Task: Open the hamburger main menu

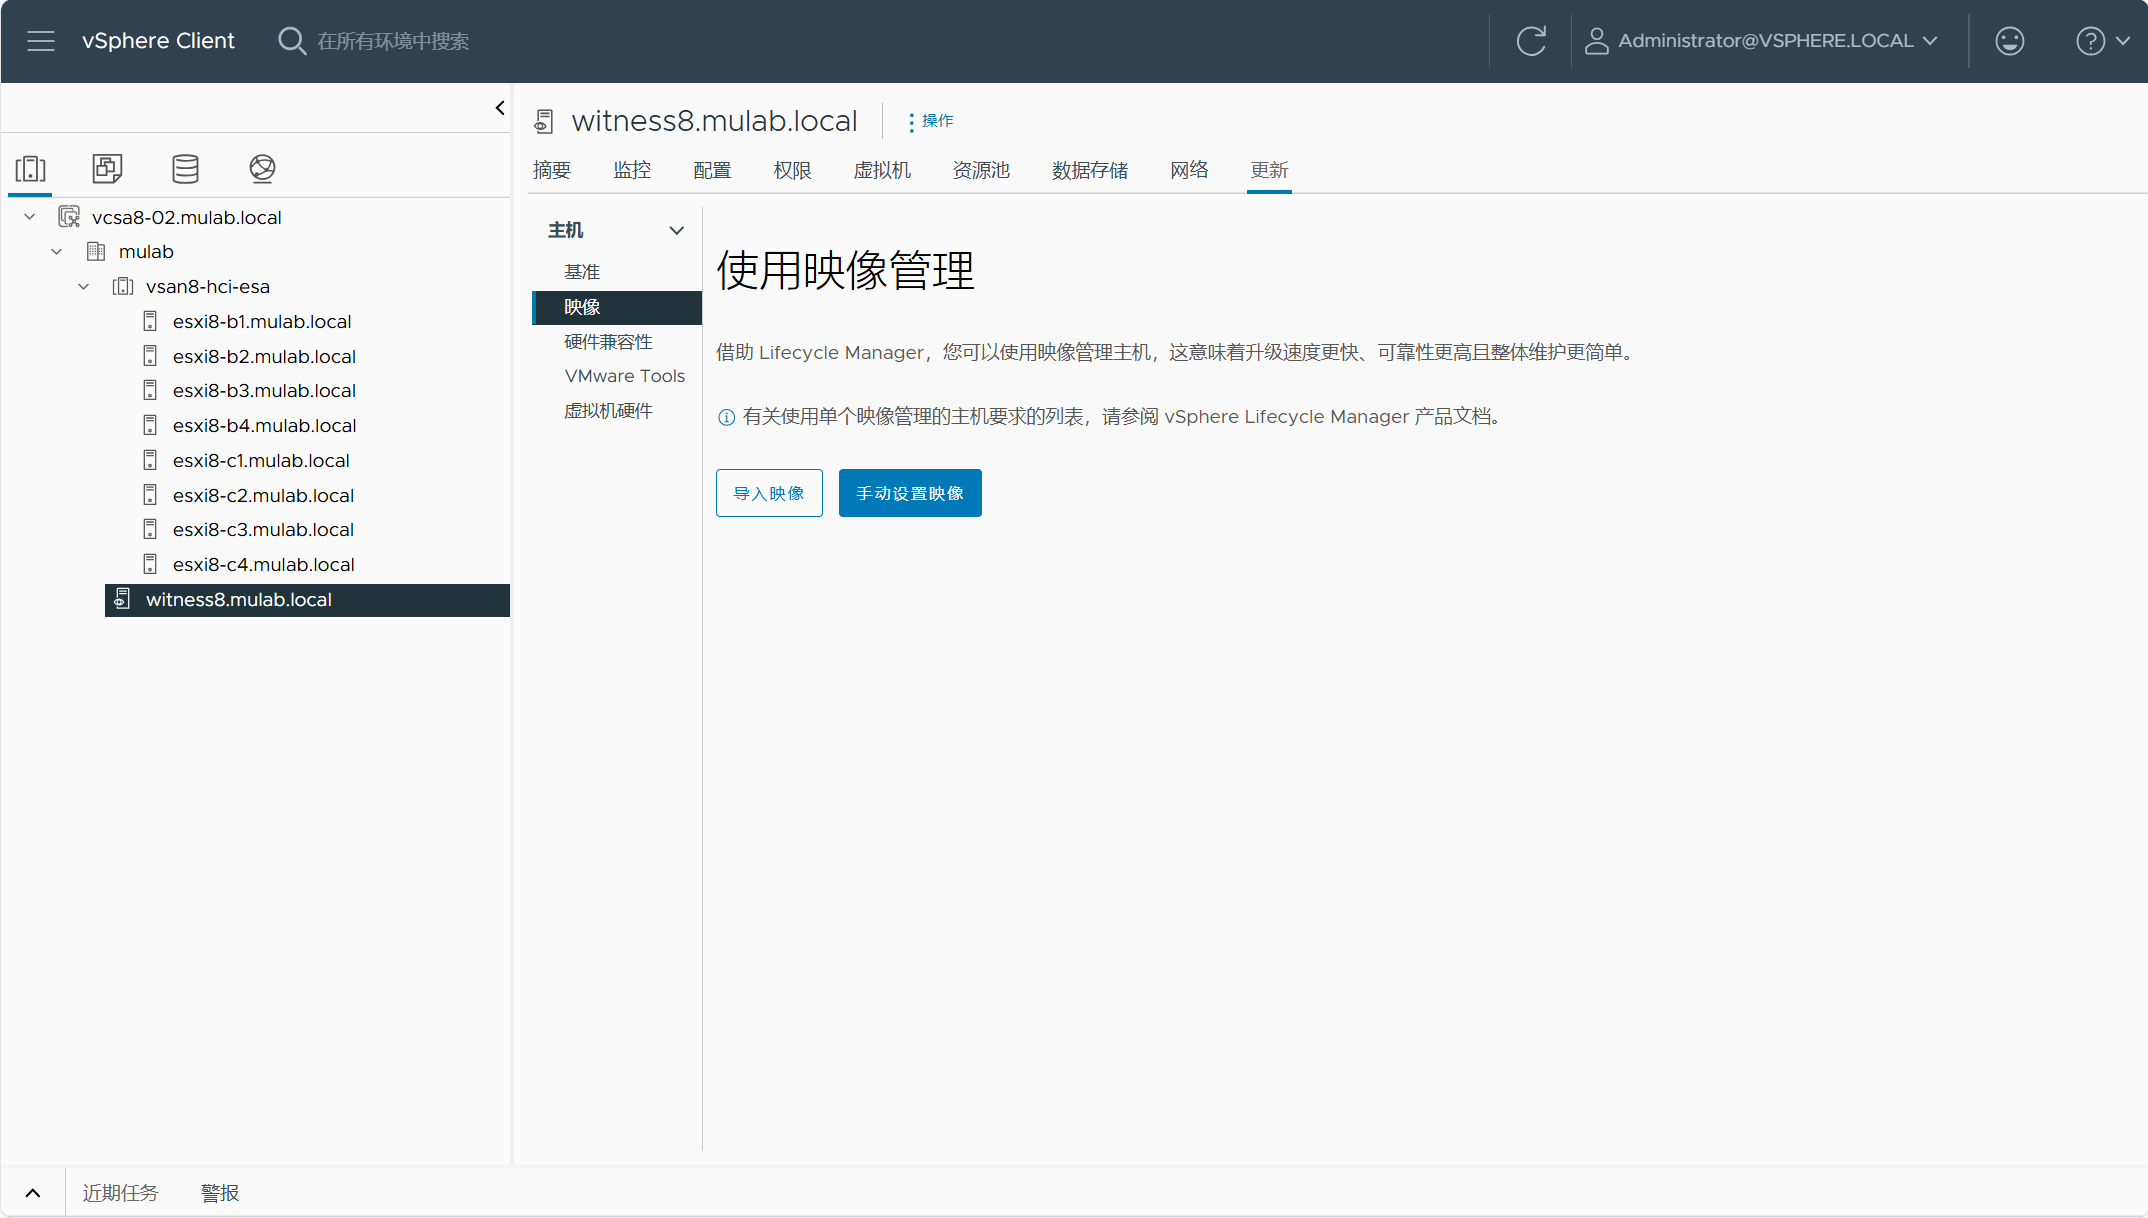Action: point(41,41)
